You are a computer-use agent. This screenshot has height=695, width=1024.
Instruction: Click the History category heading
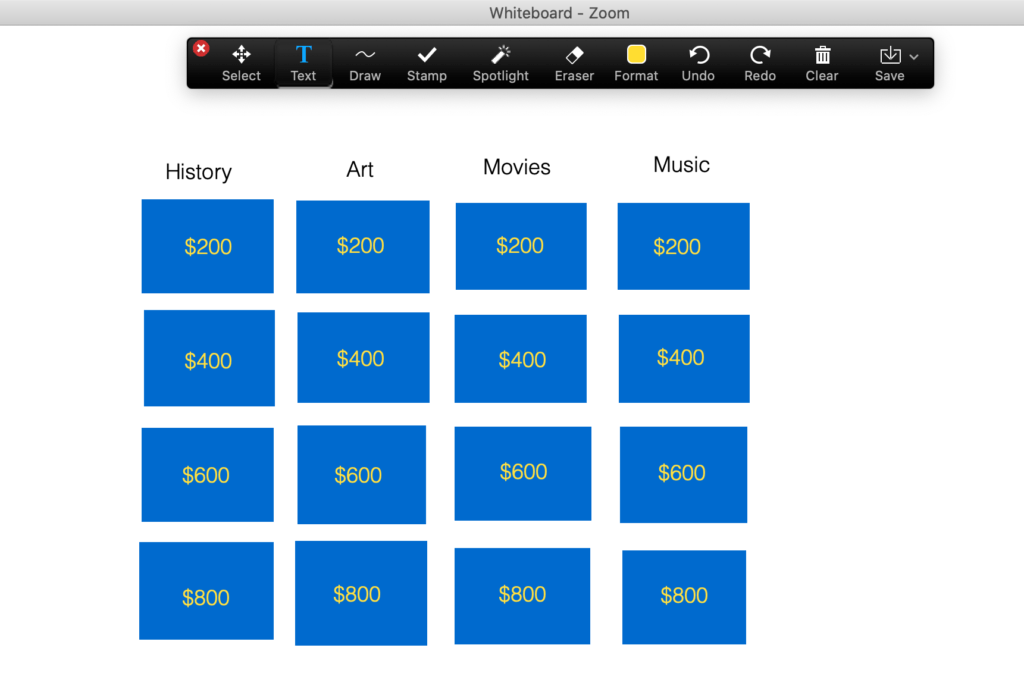tap(198, 172)
